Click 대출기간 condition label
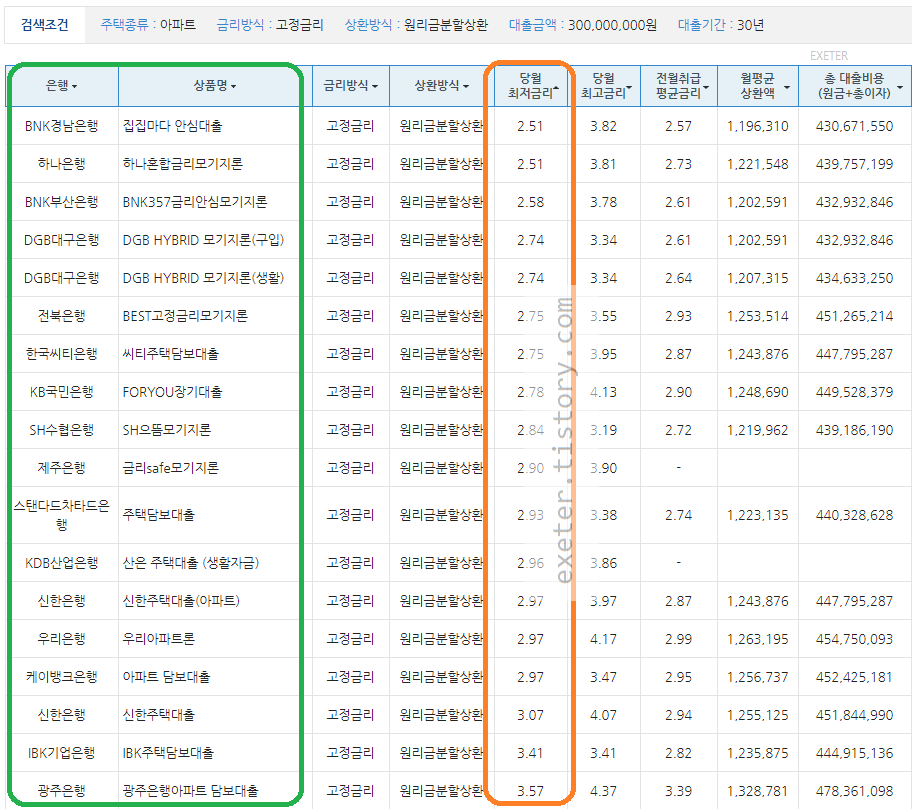Viewport: 916px width, 809px height. 702,25
